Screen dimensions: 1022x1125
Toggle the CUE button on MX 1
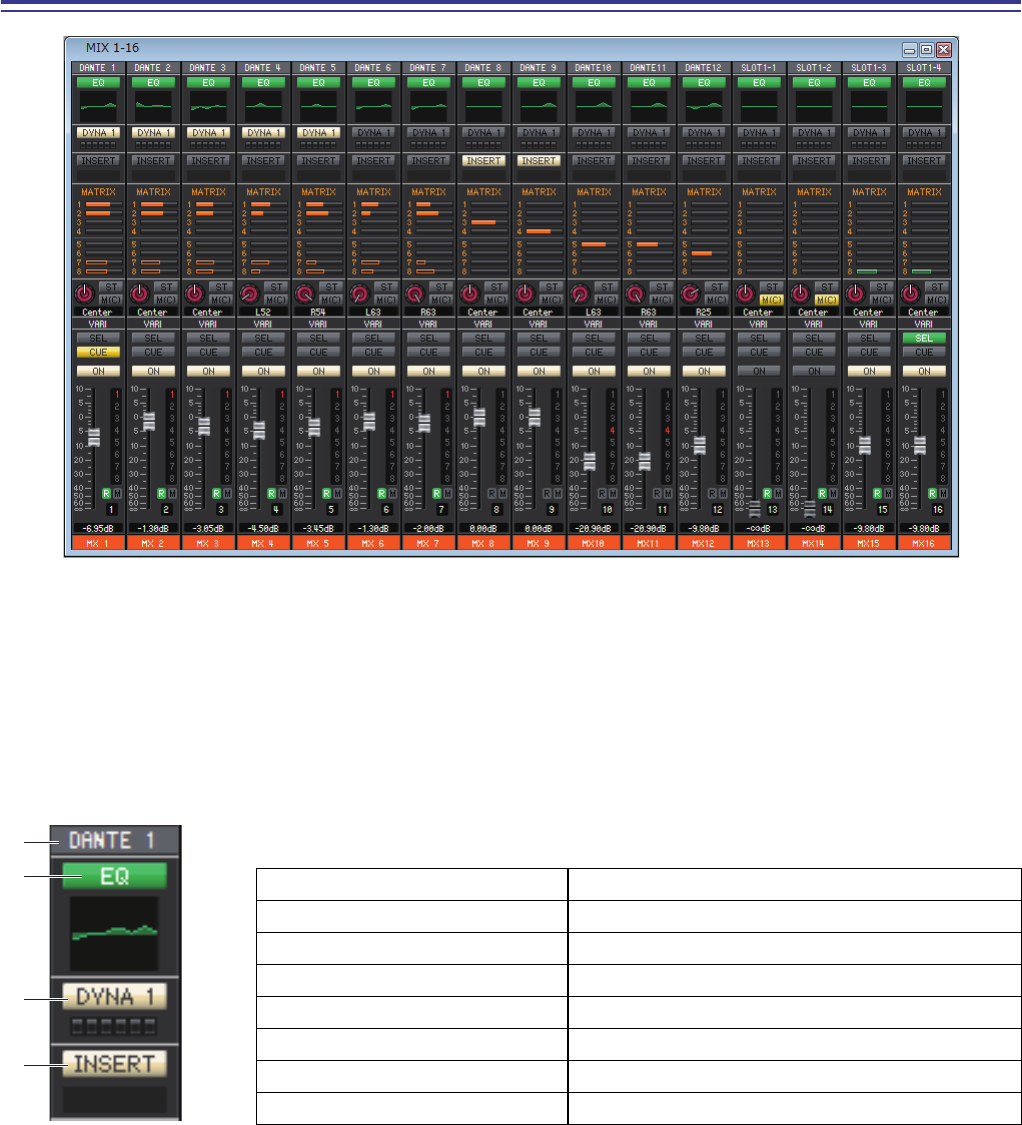tap(98, 352)
